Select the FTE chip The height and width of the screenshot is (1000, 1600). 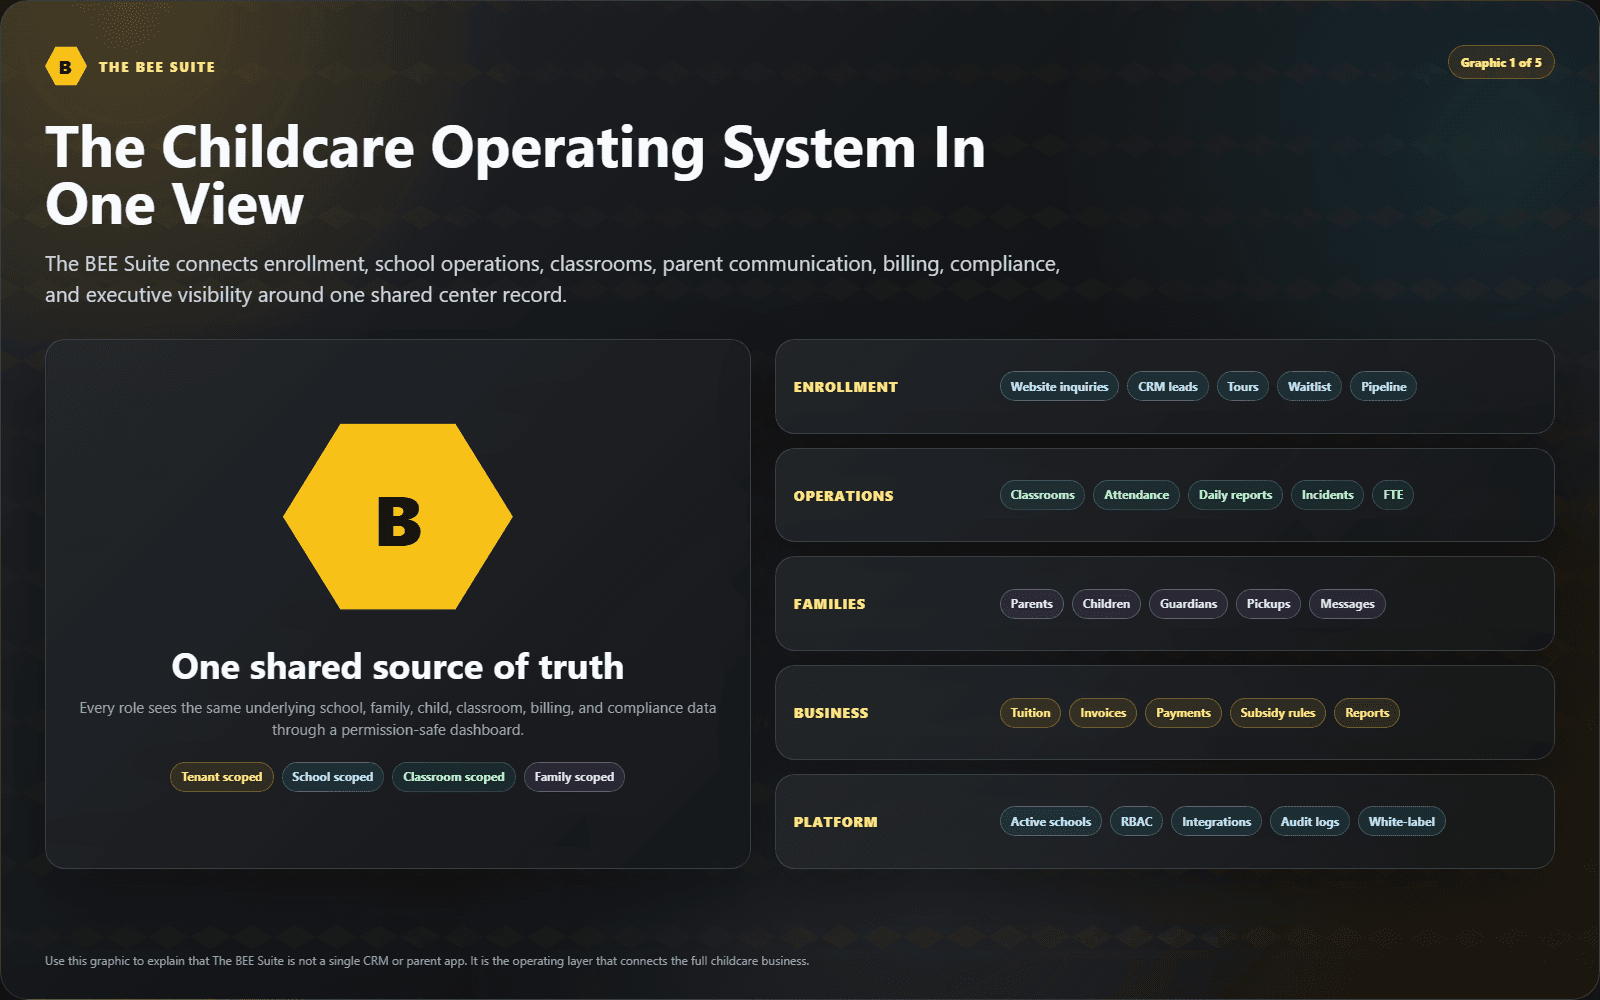1393,495
